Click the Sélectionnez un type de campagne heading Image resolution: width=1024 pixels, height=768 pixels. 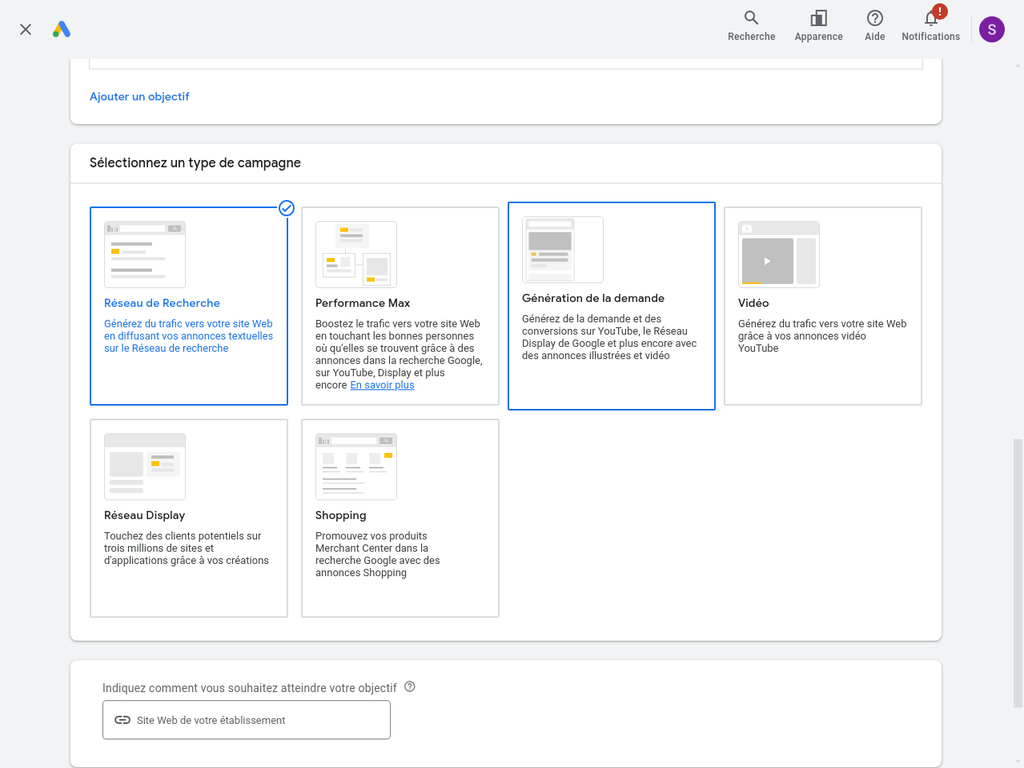[195, 163]
